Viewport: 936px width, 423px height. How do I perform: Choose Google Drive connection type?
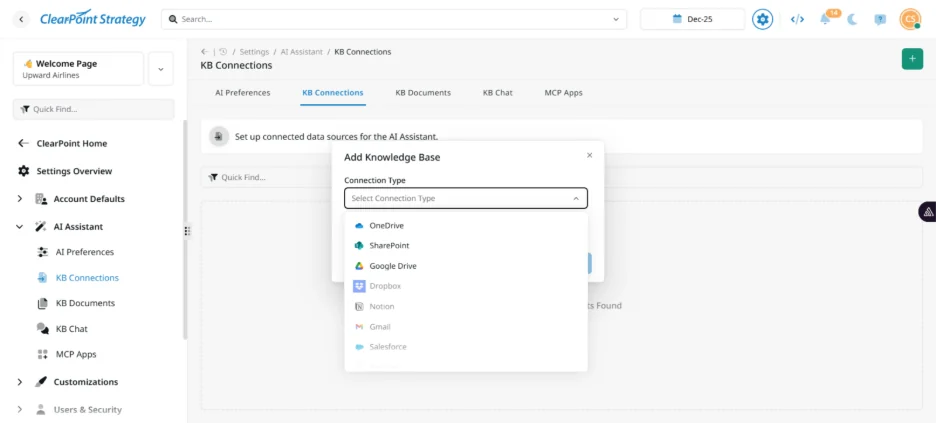click(x=466, y=266)
